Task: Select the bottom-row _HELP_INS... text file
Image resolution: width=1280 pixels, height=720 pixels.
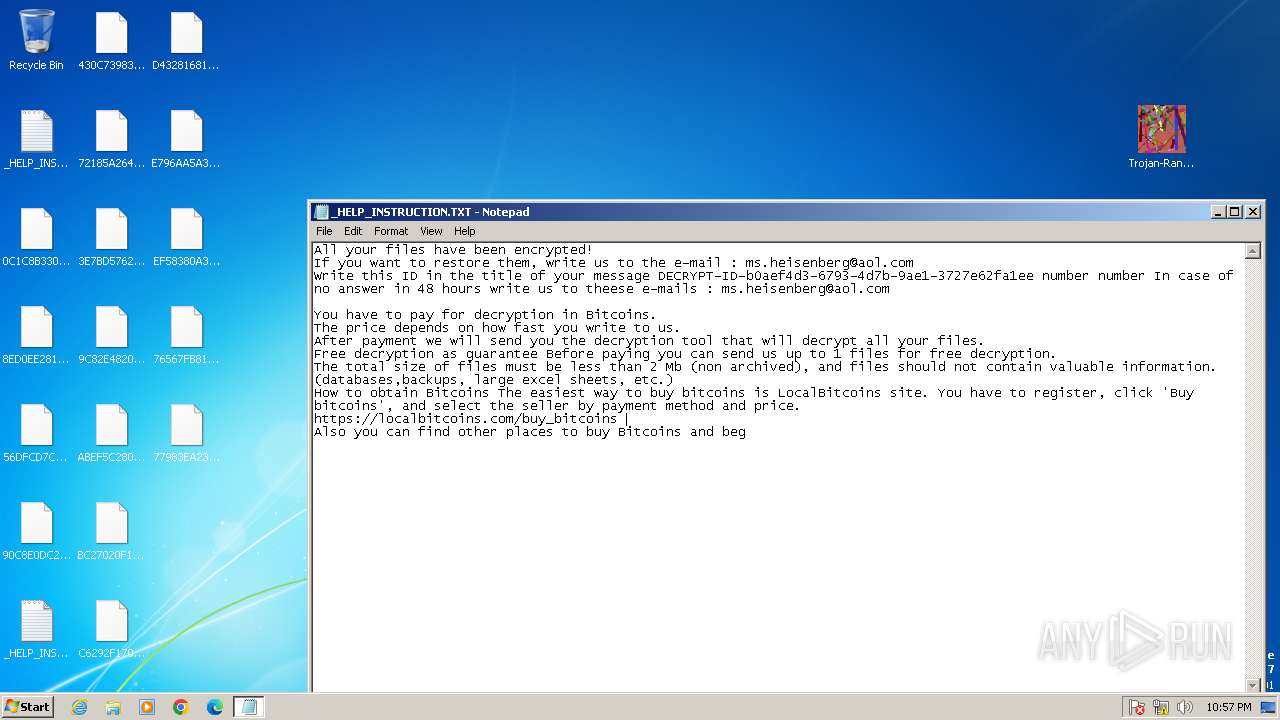Action: tap(36, 628)
